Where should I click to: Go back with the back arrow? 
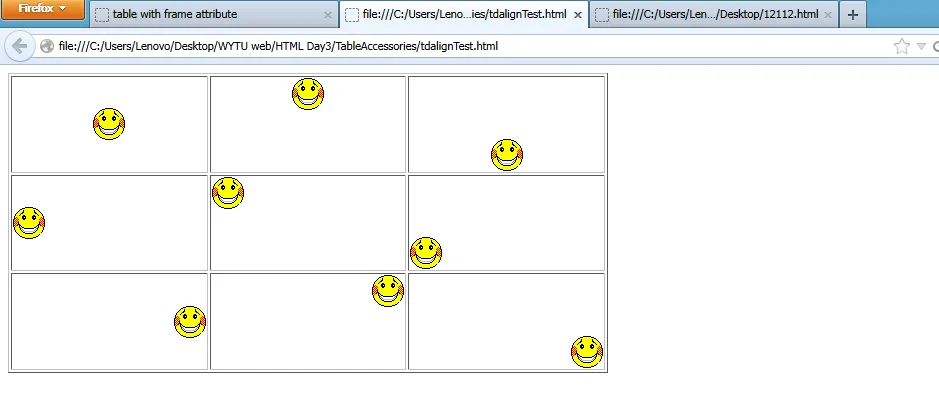pyautogui.click(x=19, y=46)
